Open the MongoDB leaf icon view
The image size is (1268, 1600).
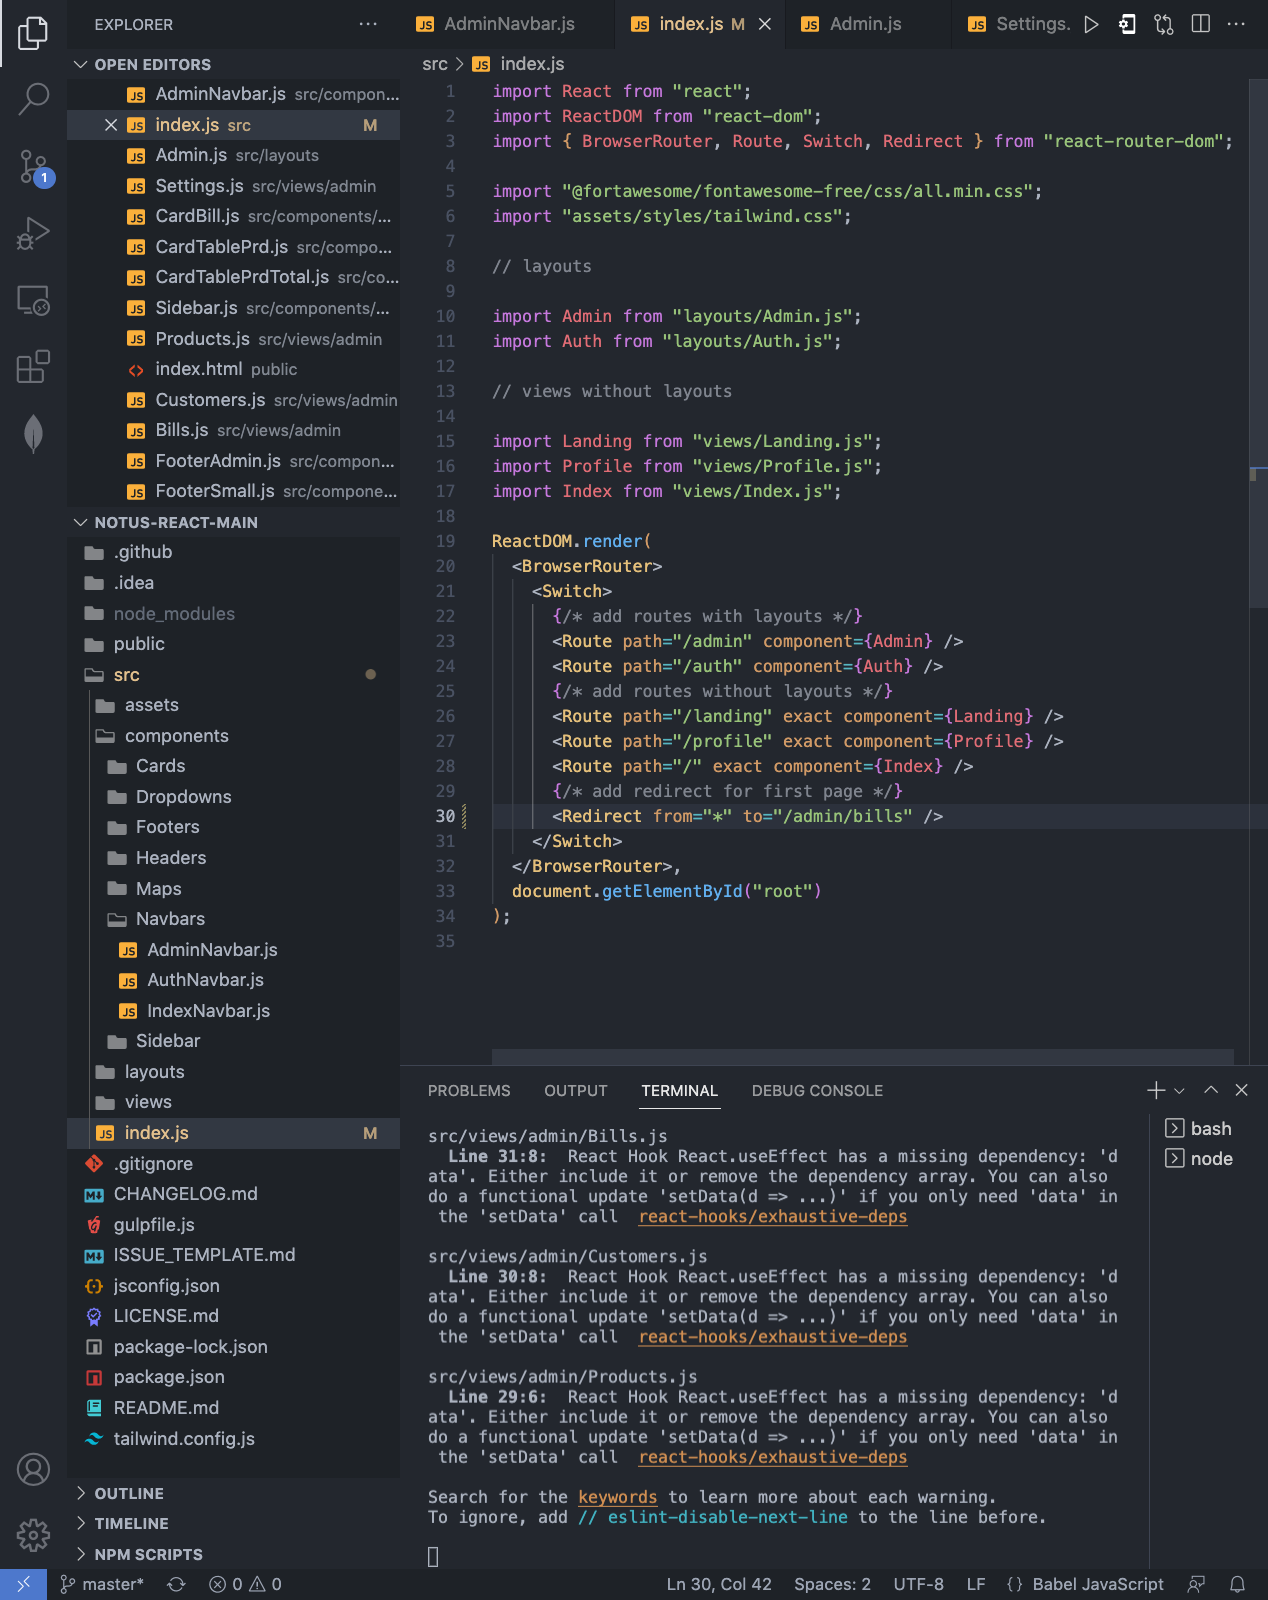[x=33, y=433]
